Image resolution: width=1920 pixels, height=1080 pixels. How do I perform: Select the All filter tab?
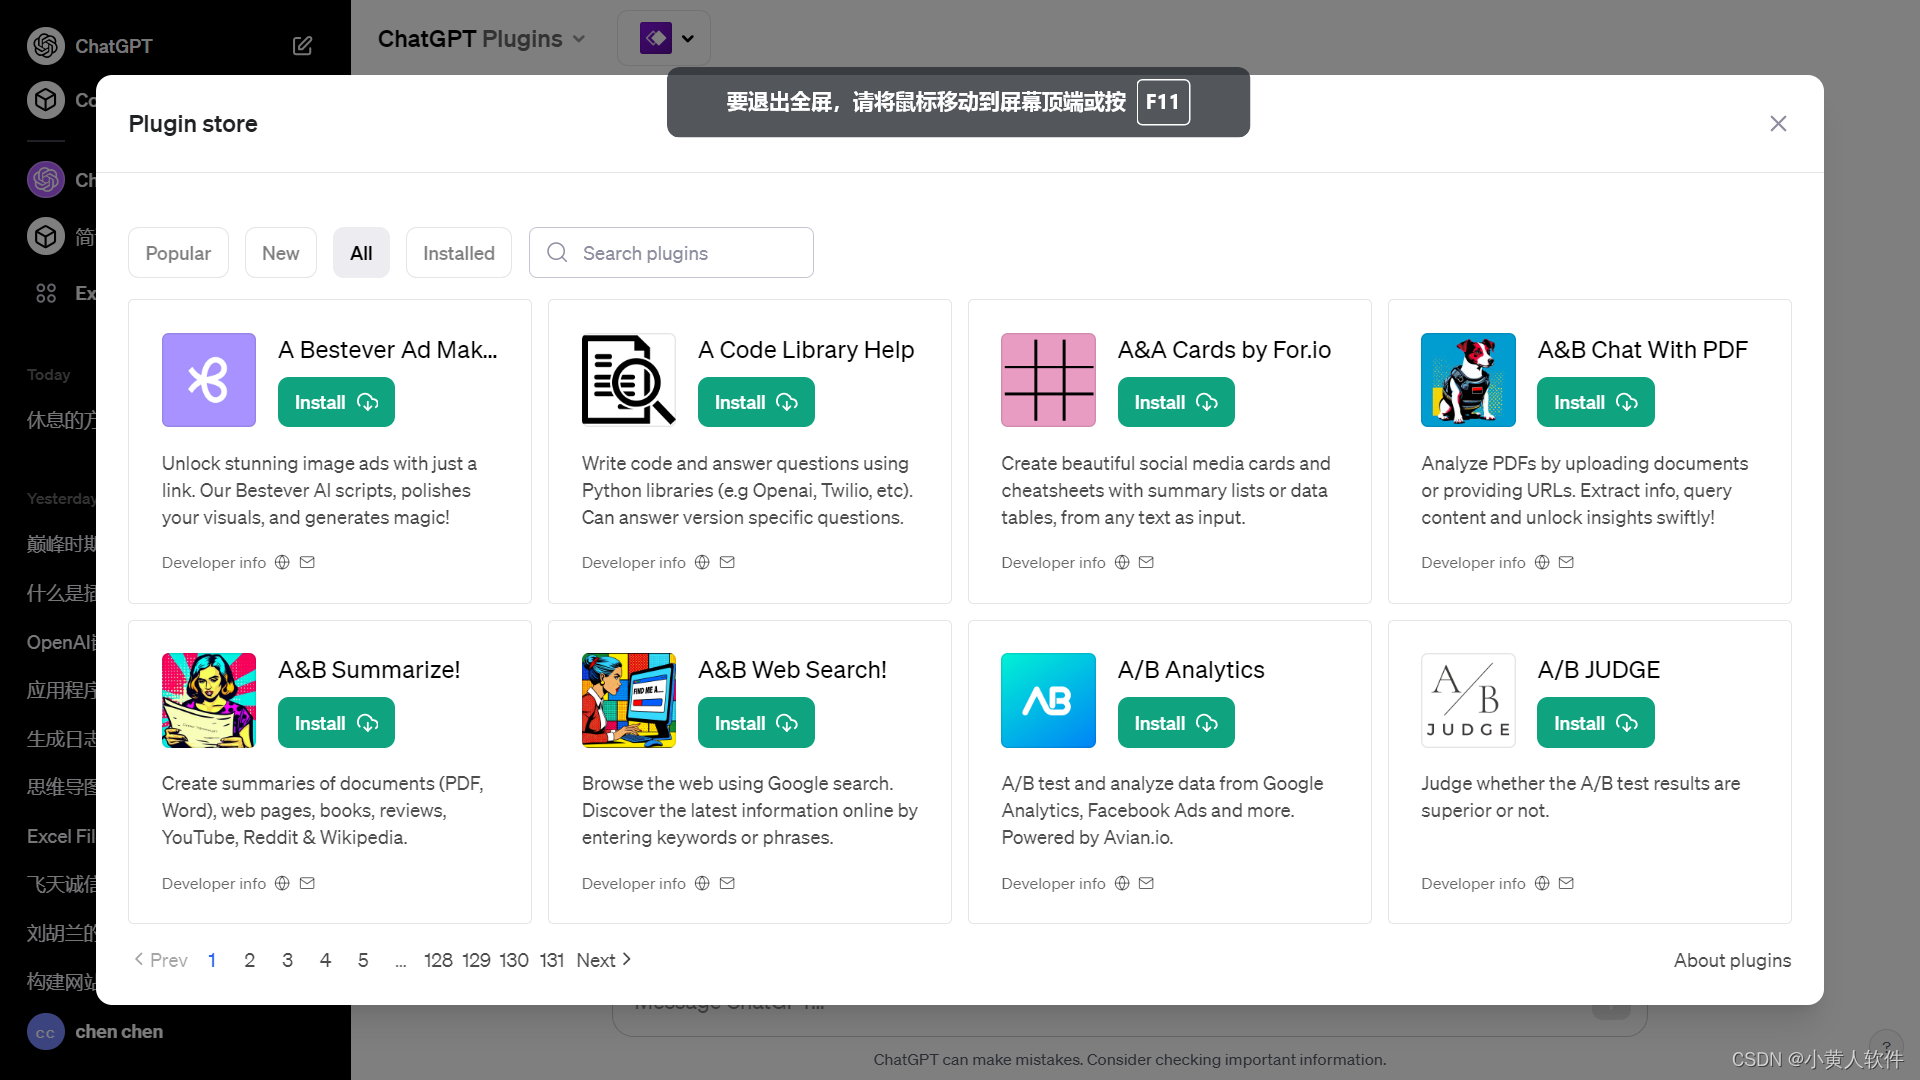pyautogui.click(x=361, y=253)
